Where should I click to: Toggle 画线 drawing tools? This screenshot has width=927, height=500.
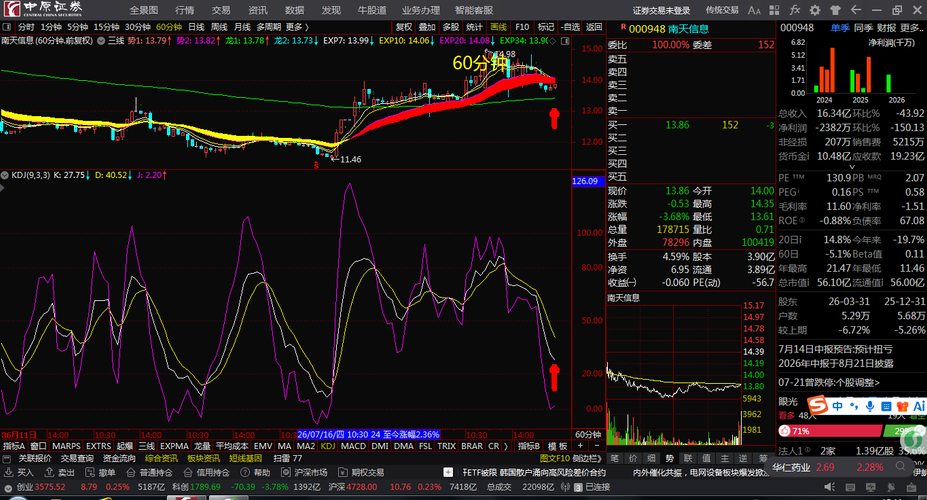(x=498, y=27)
